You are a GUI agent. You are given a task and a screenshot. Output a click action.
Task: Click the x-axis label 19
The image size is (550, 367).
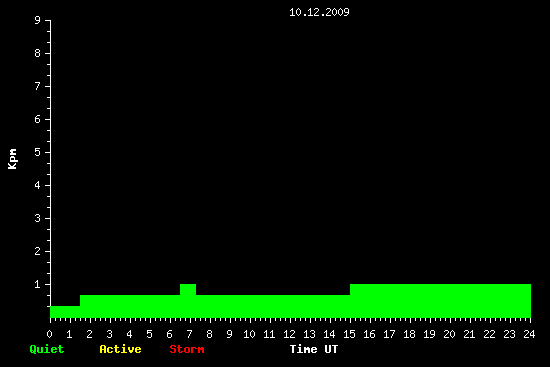429,334
